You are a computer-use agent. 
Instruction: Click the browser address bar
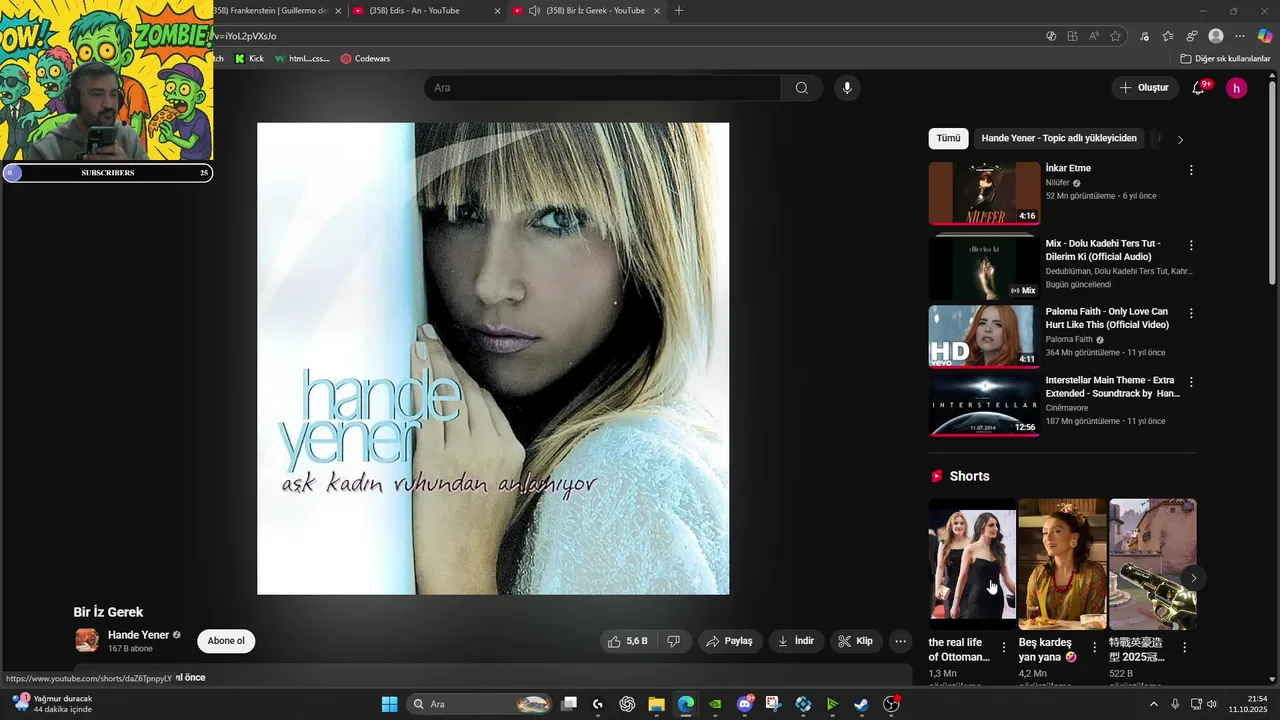point(620,36)
